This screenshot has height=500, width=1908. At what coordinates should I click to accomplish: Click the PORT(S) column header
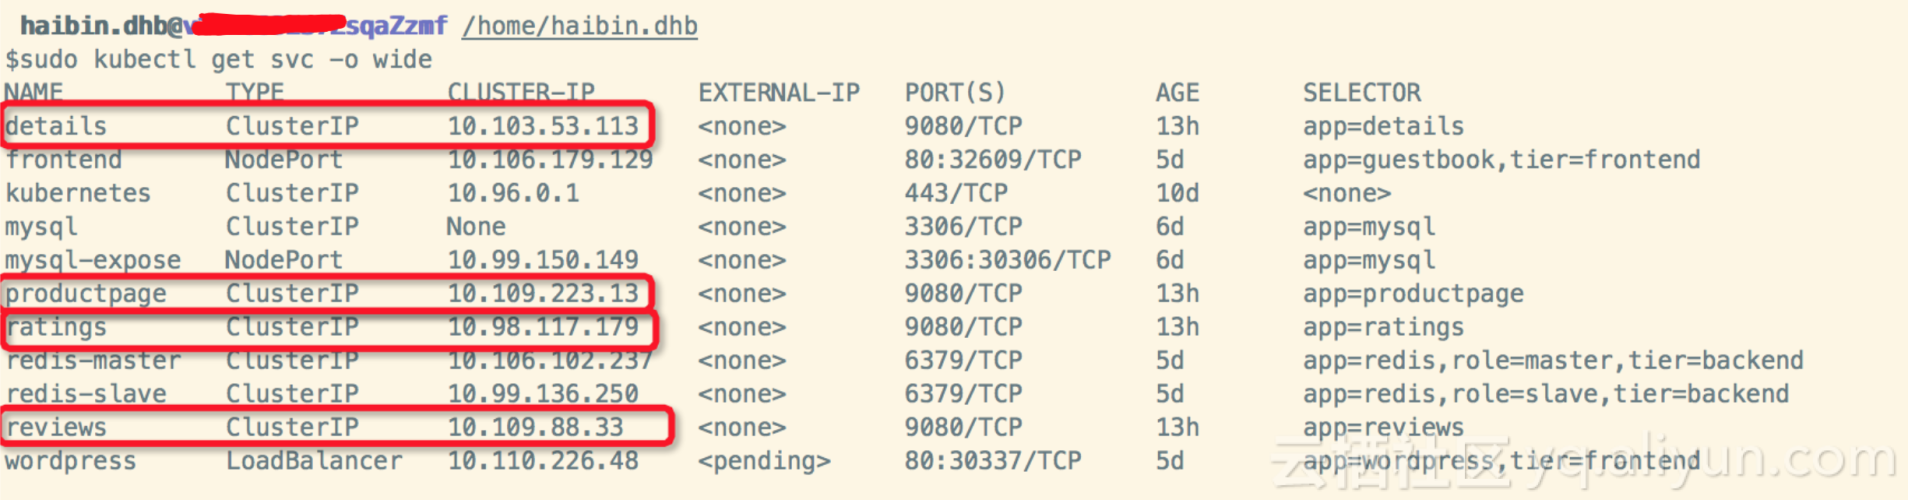coord(954,93)
